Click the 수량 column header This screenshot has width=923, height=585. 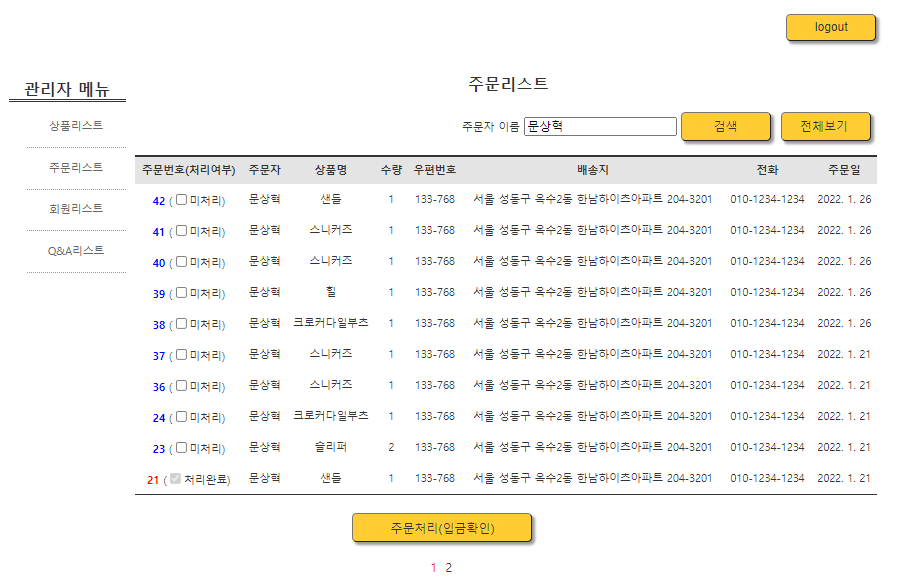(391, 170)
